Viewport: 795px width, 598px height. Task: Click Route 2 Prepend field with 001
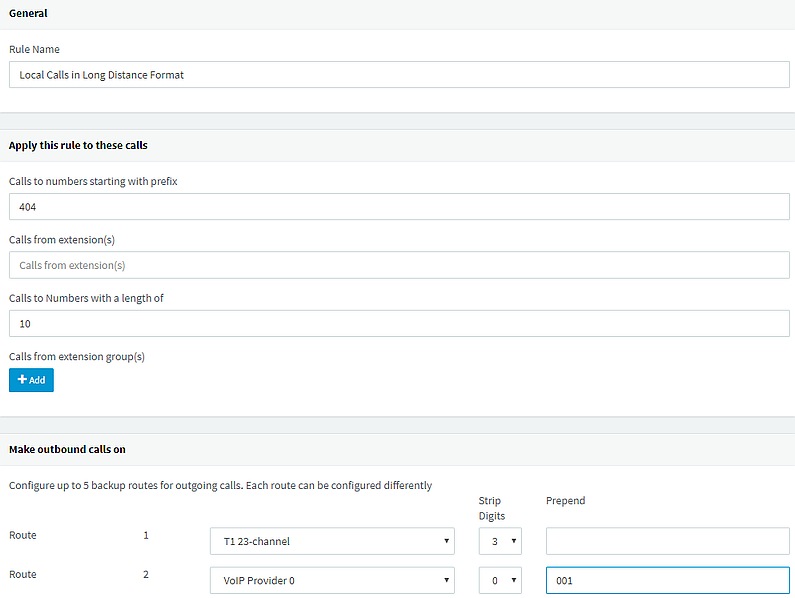click(668, 580)
